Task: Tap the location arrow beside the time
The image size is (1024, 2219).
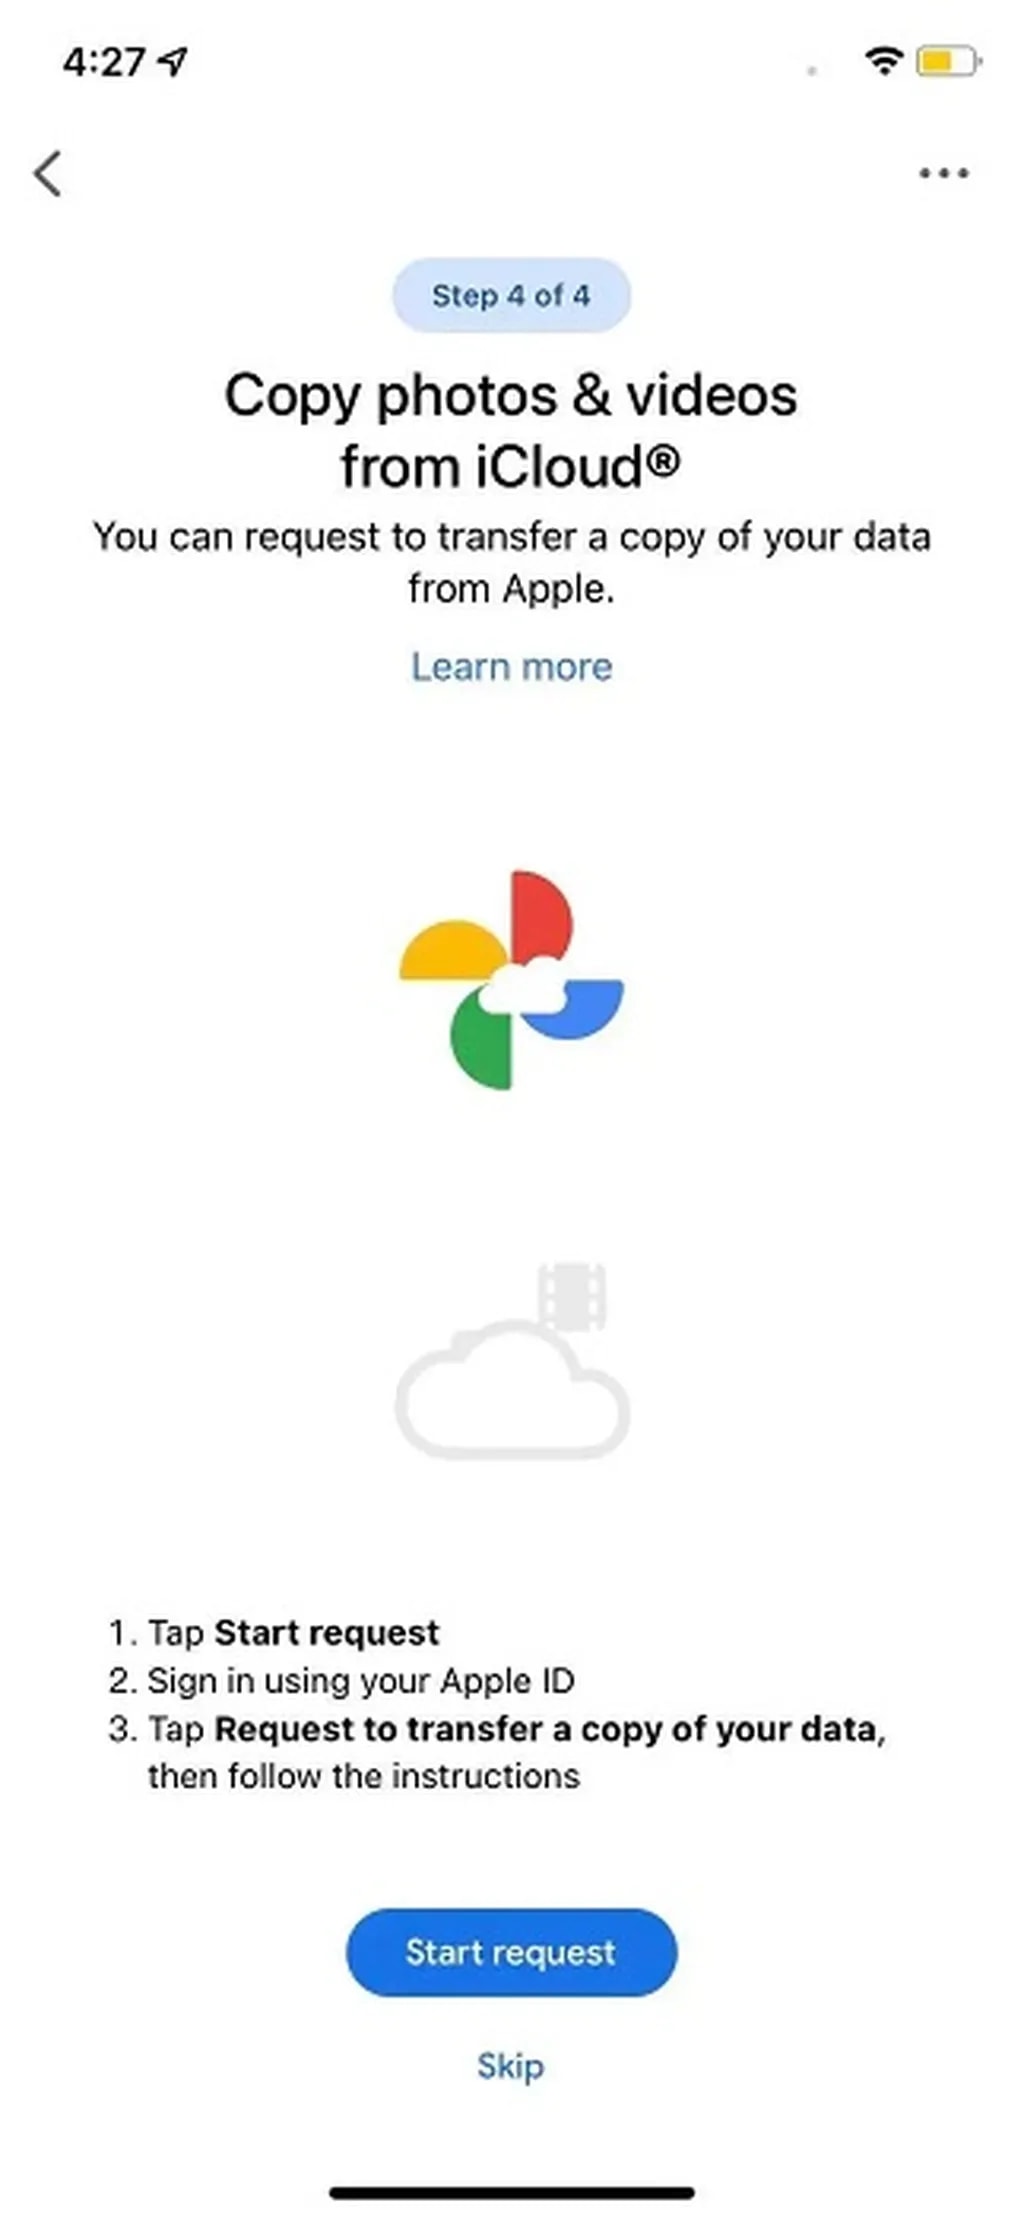Action: [174, 62]
